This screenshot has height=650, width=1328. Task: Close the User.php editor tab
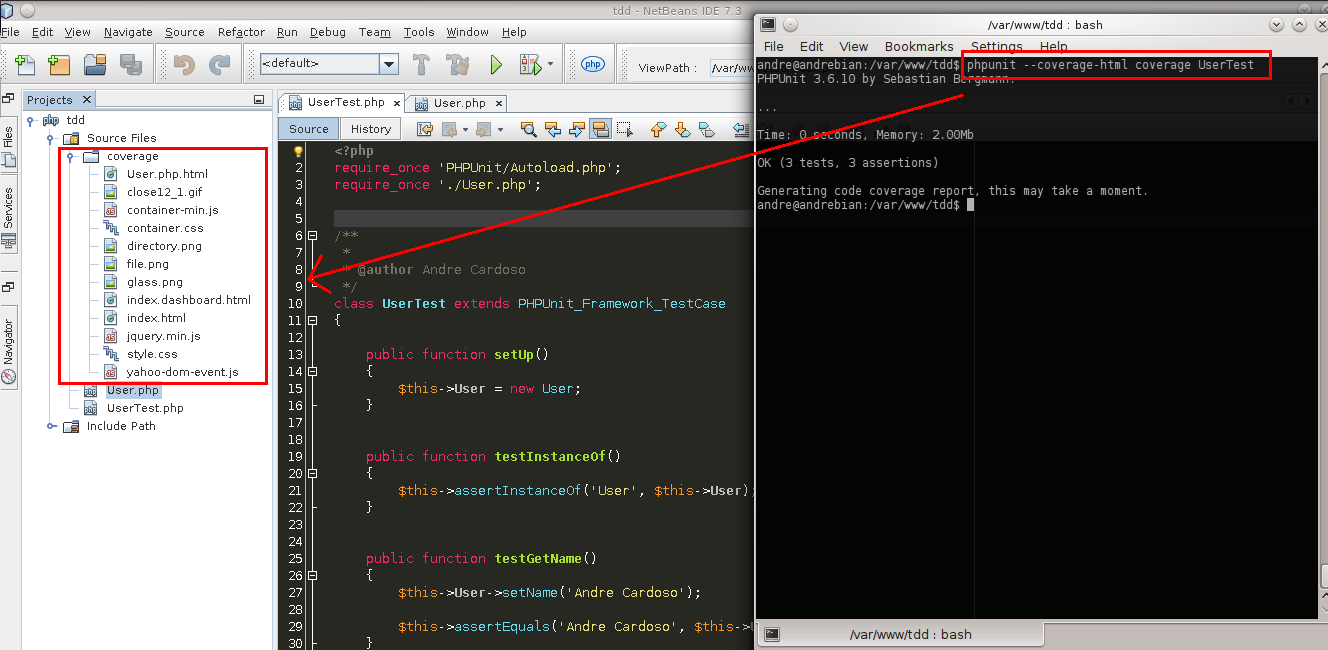point(498,103)
